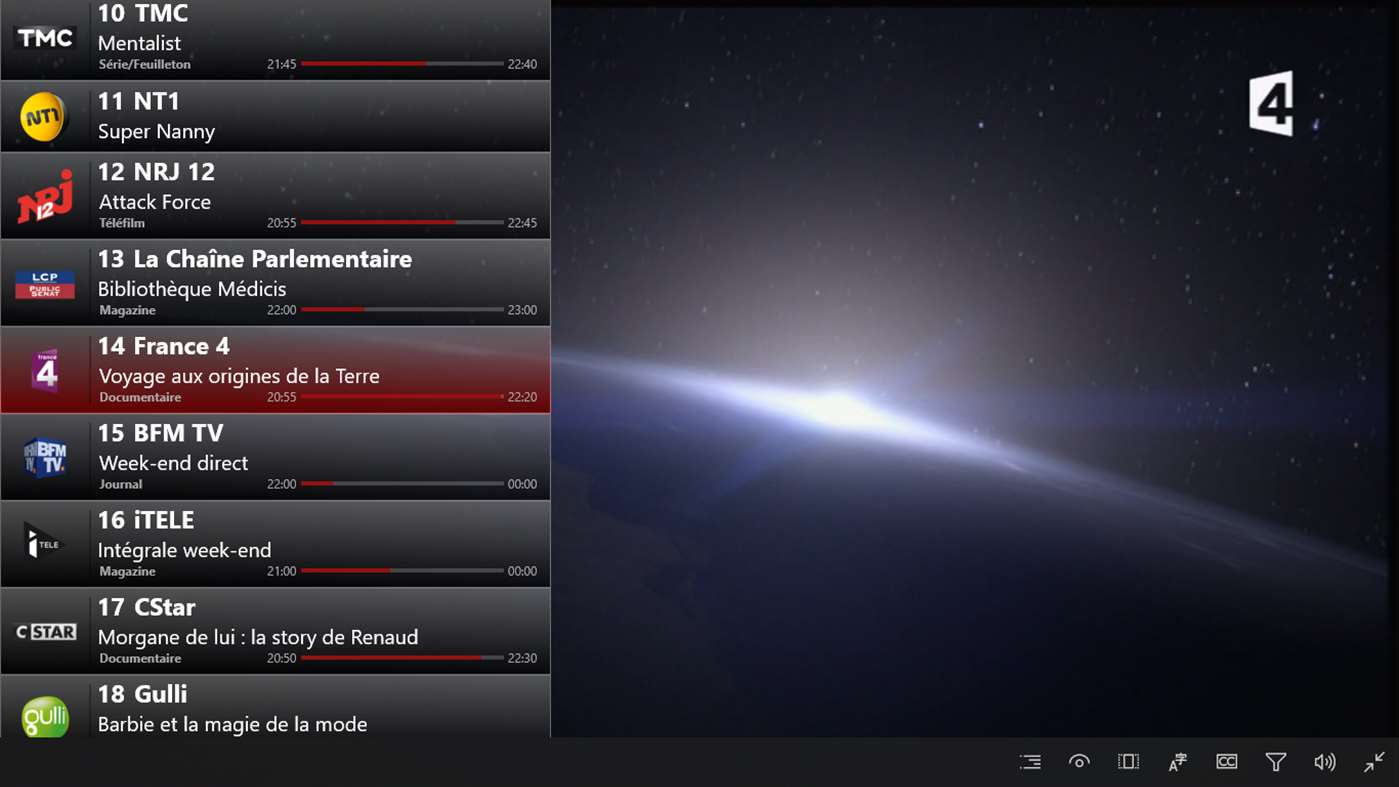Toggle closed captions CC icon

[1227, 762]
